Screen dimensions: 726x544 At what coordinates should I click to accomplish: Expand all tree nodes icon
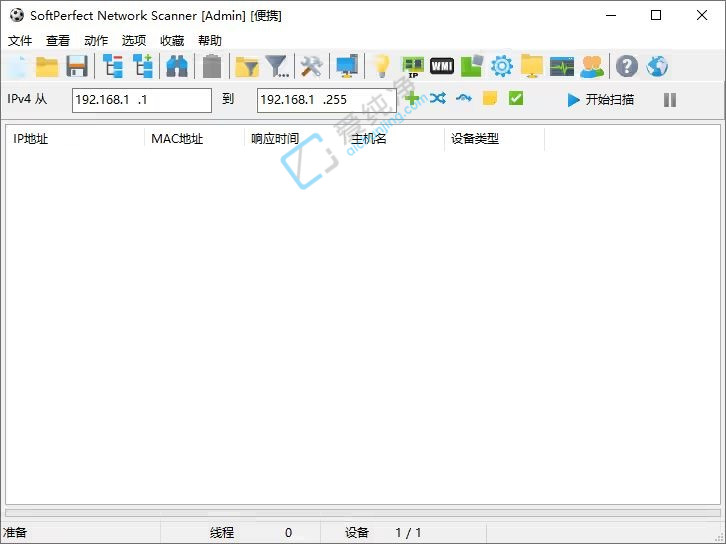143,67
